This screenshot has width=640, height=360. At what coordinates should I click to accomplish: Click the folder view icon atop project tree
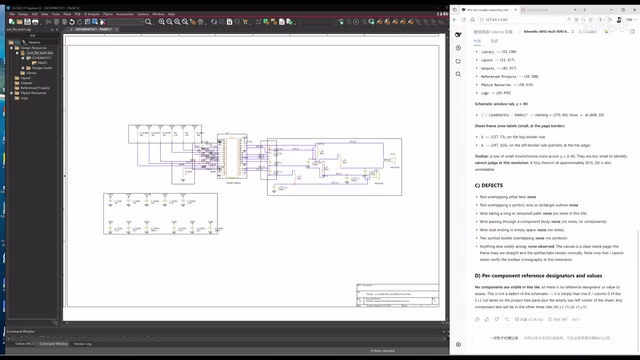11,42
